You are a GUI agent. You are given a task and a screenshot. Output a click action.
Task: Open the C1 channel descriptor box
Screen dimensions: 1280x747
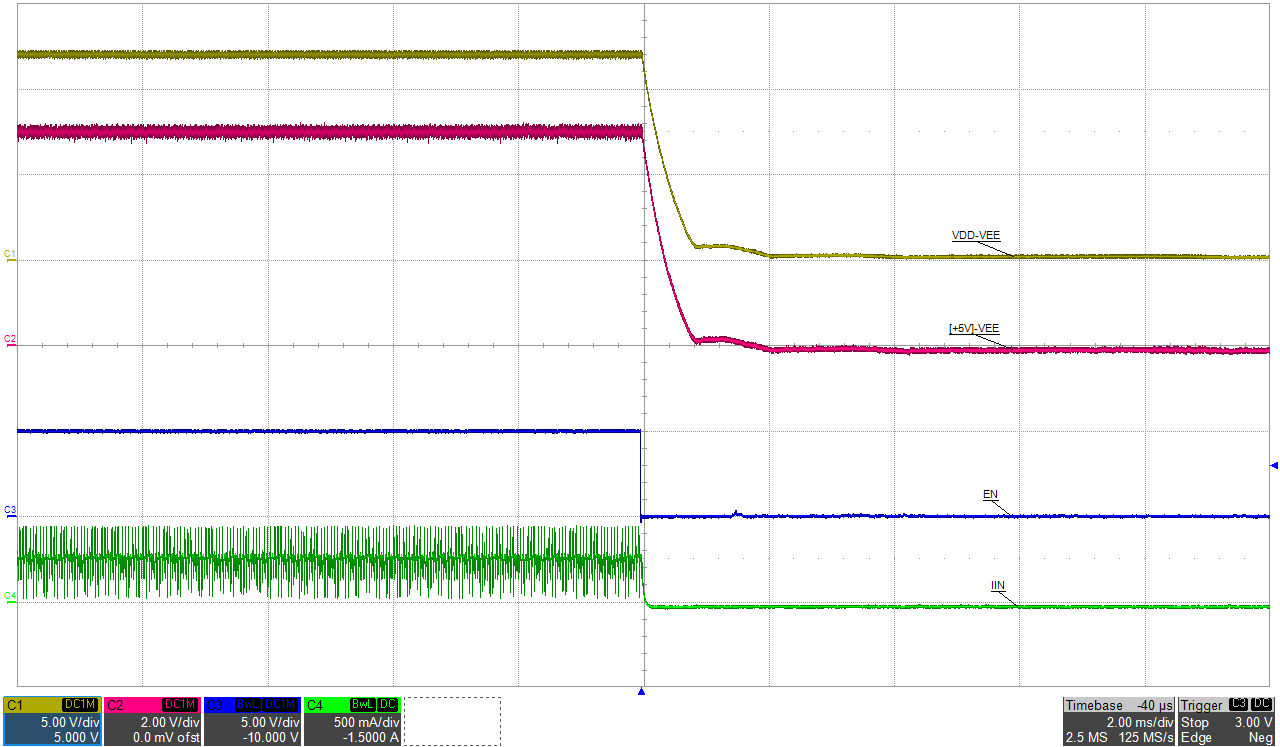52,721
